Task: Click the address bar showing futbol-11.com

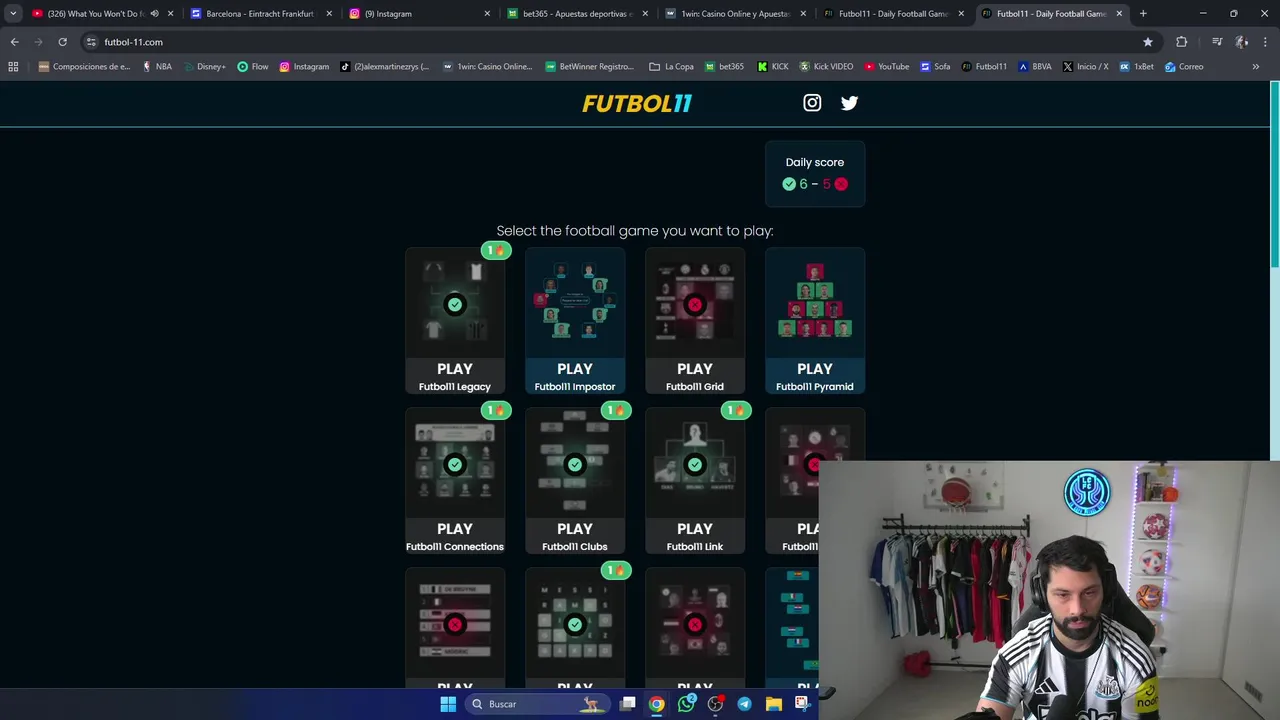Action: point(620,42)
